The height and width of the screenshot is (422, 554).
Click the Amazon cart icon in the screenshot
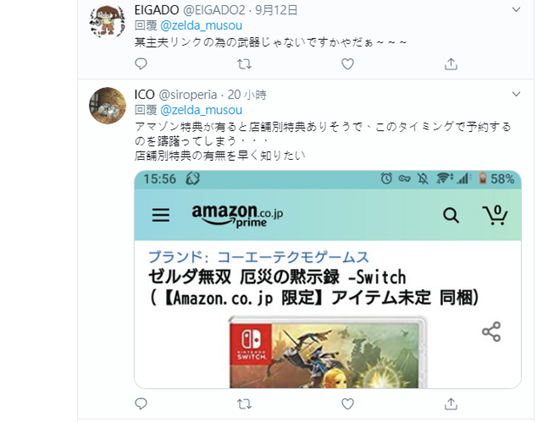tap(495, 215)
